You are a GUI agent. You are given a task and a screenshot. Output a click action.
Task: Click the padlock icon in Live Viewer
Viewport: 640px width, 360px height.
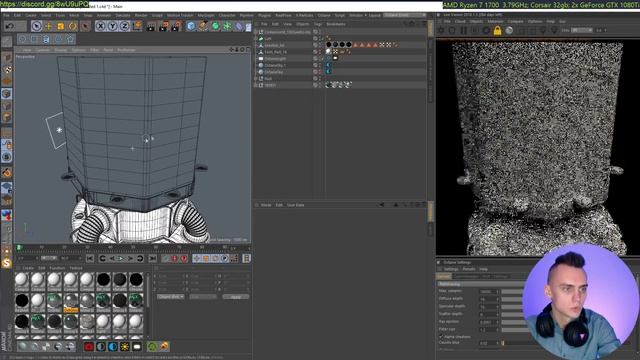(x=497, y=31)
